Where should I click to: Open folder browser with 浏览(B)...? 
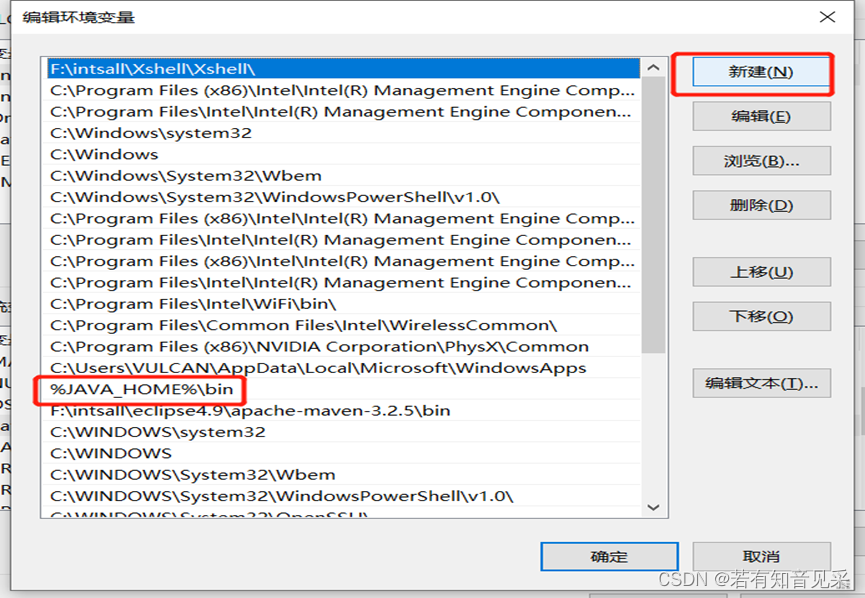pos(761,161)
